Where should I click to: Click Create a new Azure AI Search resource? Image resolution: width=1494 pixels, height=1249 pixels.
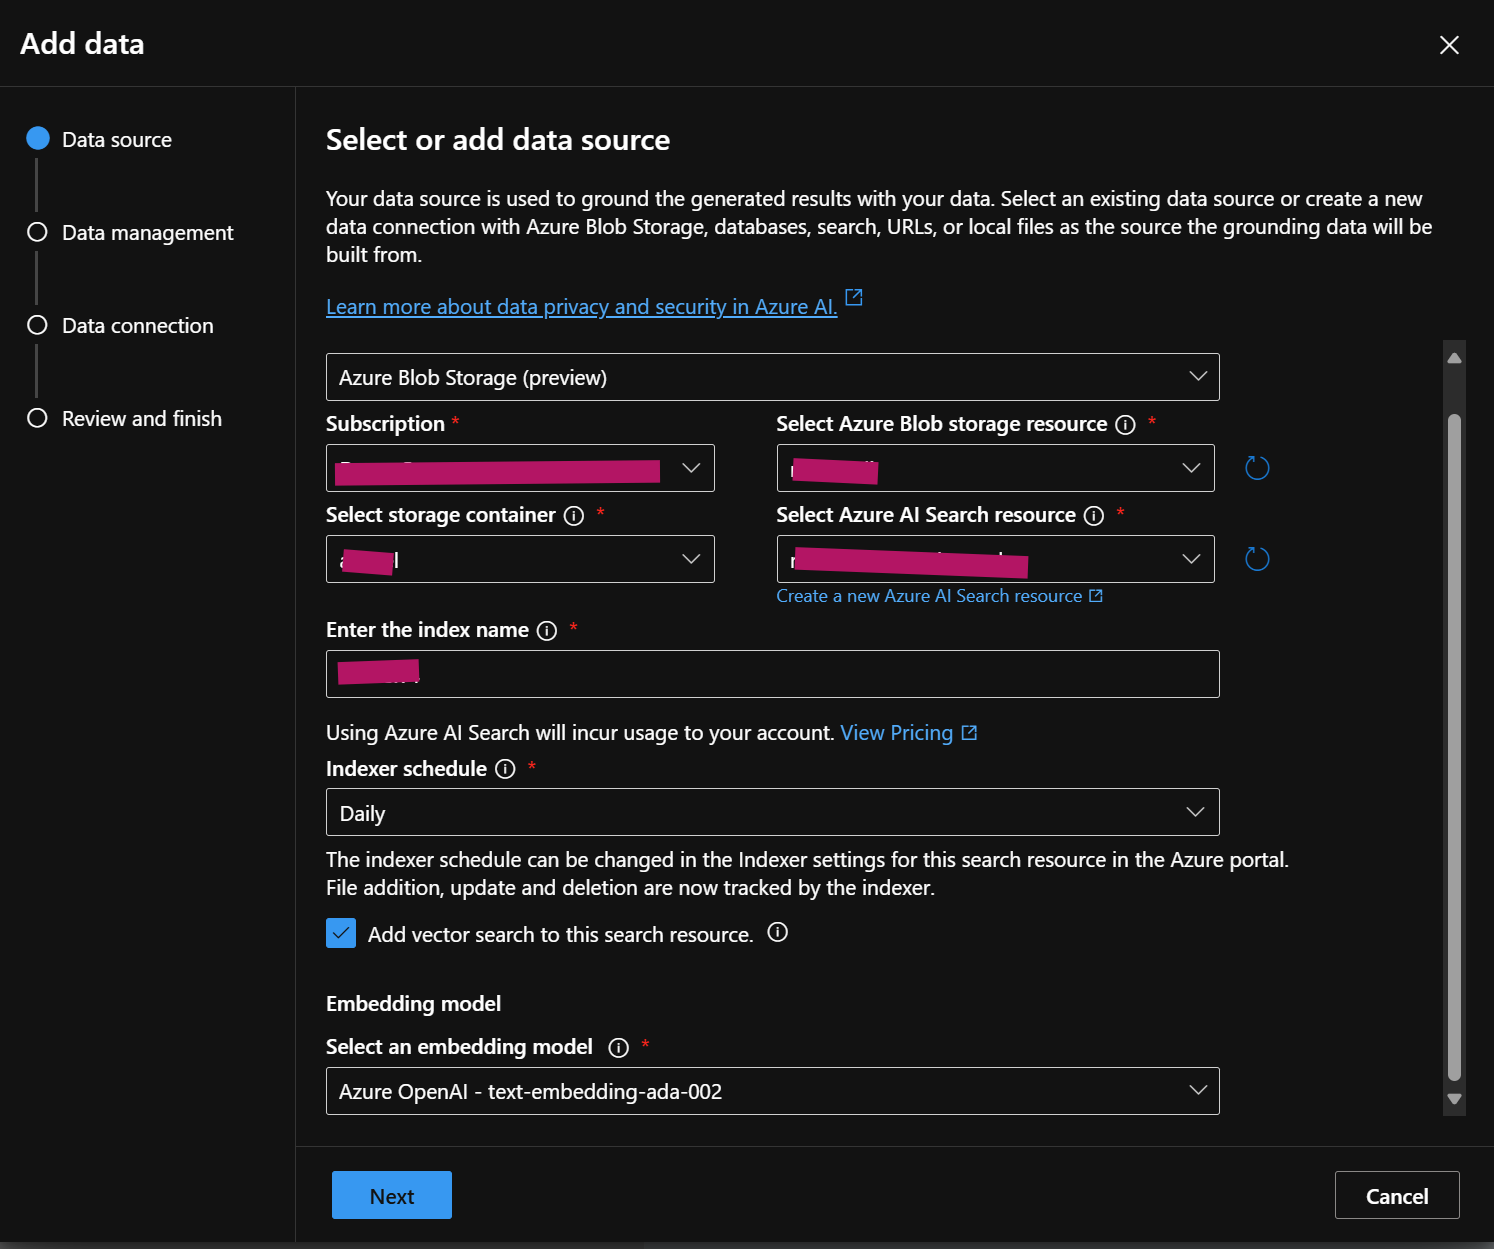[939, 596]
